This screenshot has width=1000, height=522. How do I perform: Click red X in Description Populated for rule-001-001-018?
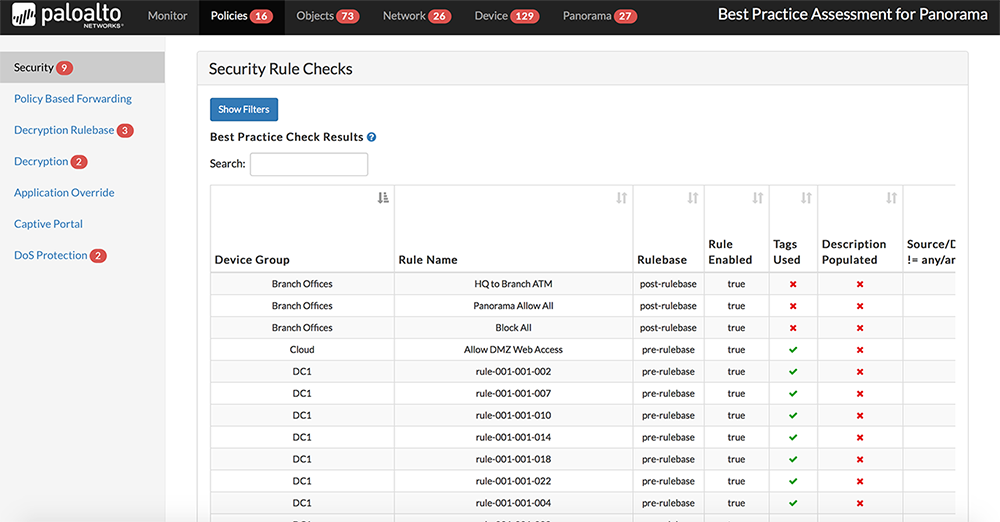click(x=860, y=459)
